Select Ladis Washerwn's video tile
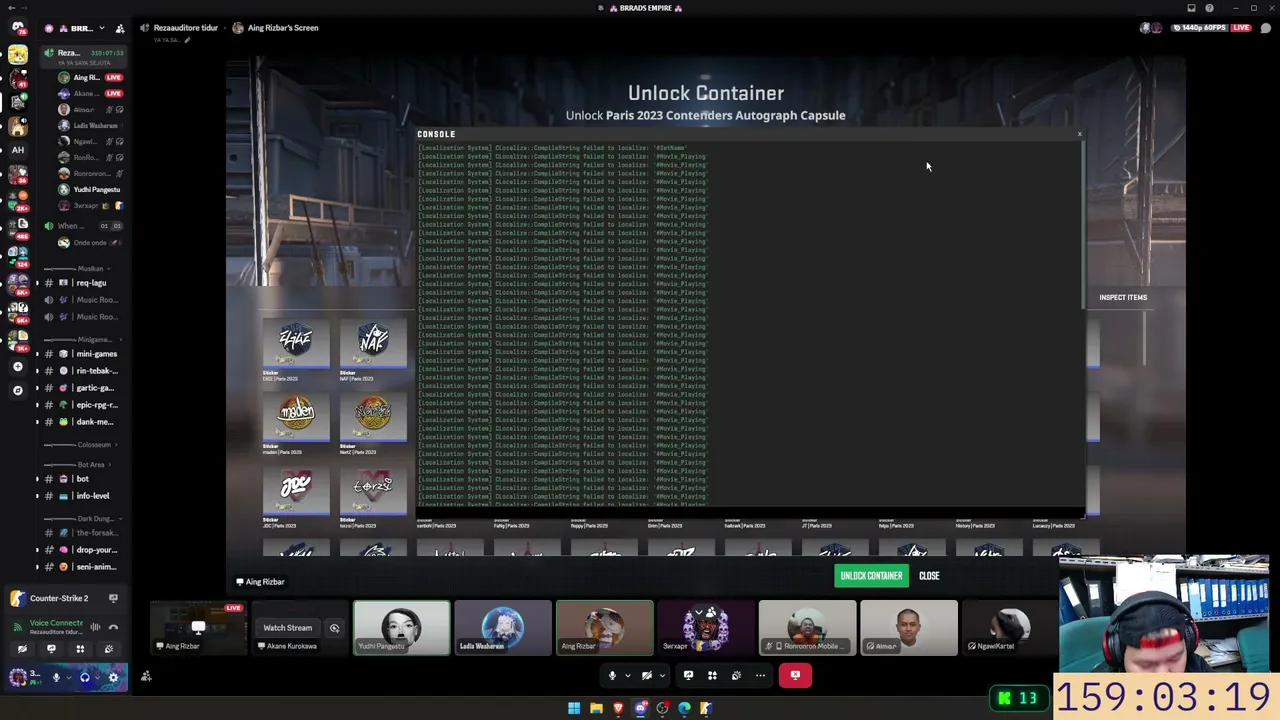The height and width of the screenshot is (720, 1280). [503, 628]
